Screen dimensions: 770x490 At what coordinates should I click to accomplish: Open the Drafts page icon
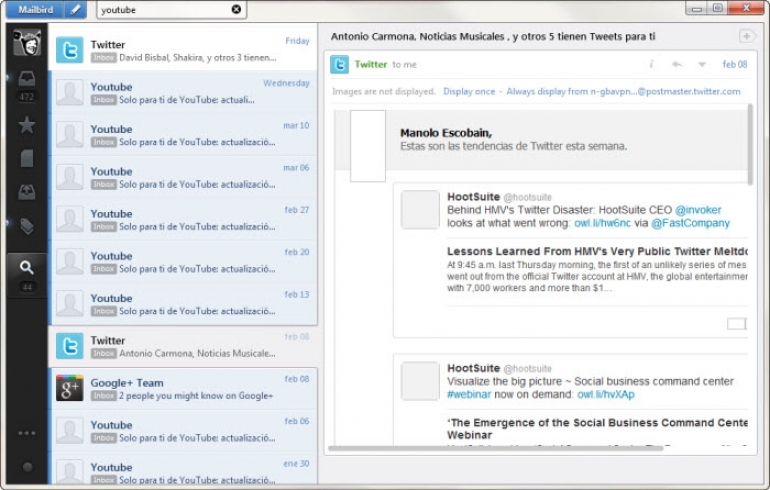[27, 159]
